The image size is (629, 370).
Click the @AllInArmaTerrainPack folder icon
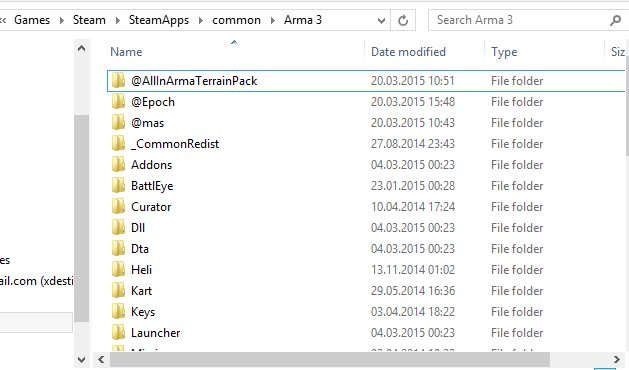(118, 81)
